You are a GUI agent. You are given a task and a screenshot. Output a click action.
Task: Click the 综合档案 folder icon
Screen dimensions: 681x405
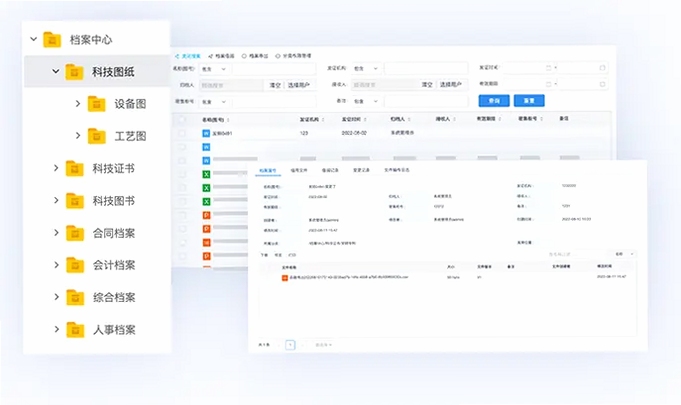tap(75, 297)
